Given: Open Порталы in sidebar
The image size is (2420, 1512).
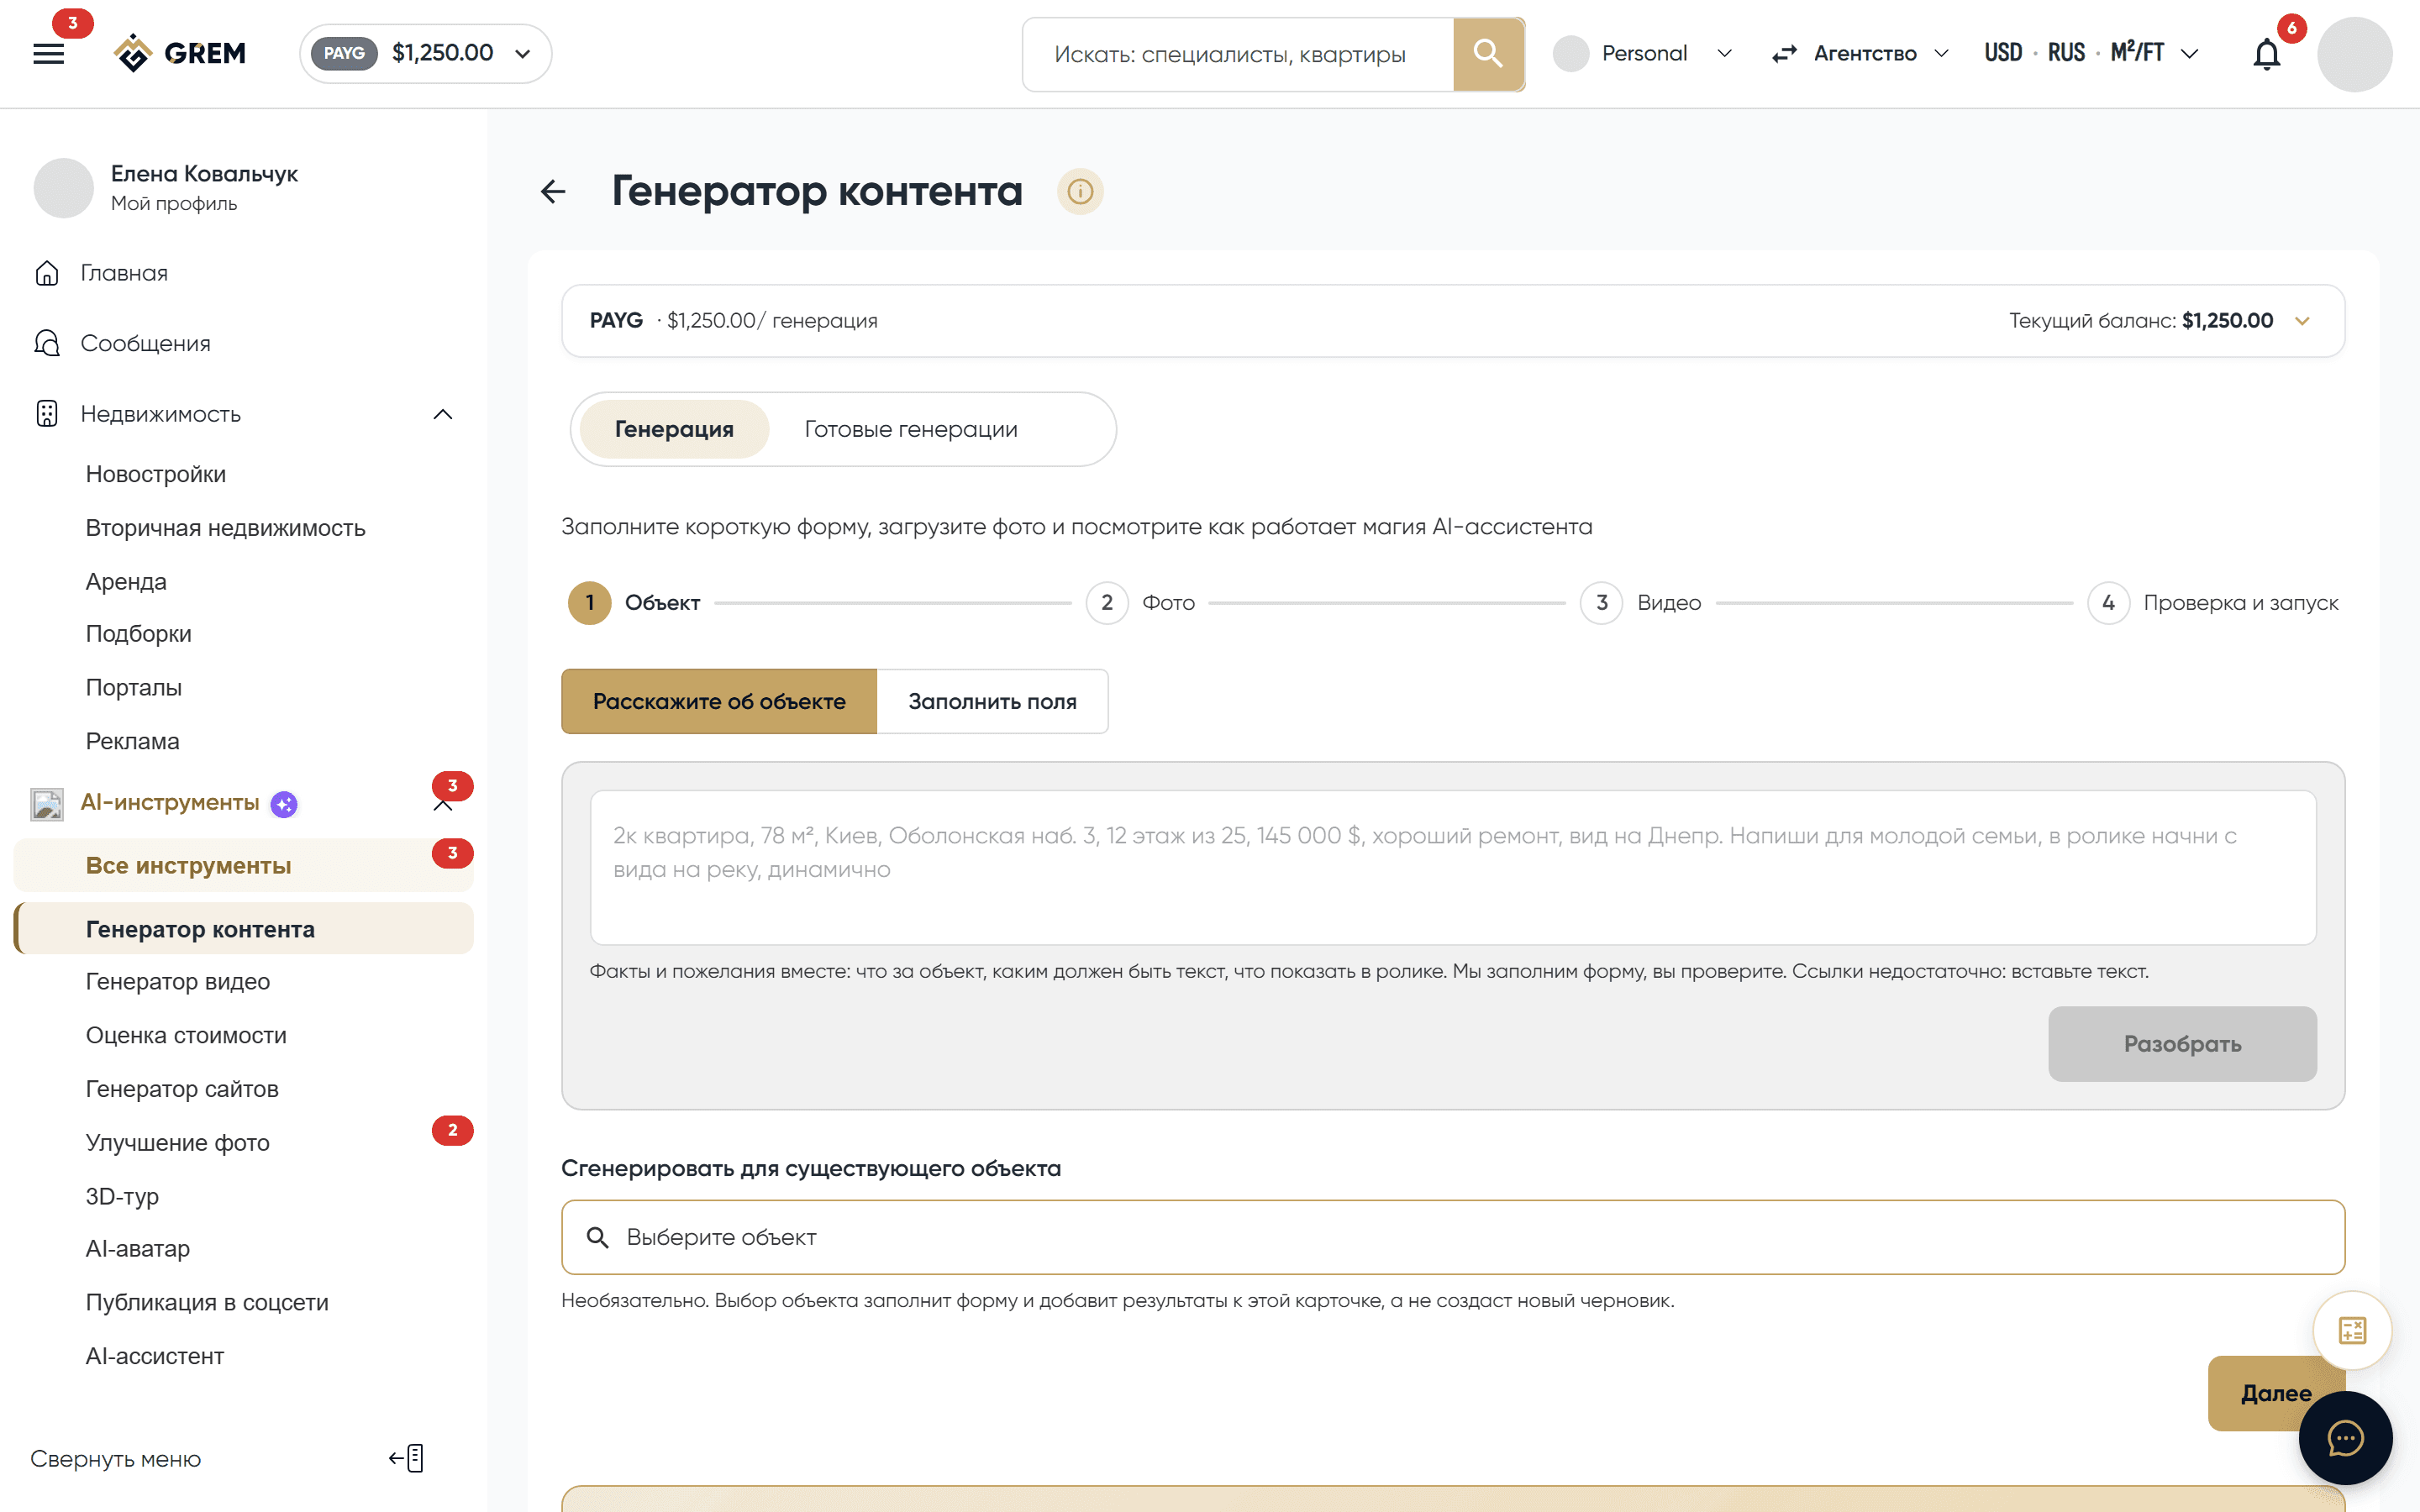Looking at the screenshot, I should (134, 687).
